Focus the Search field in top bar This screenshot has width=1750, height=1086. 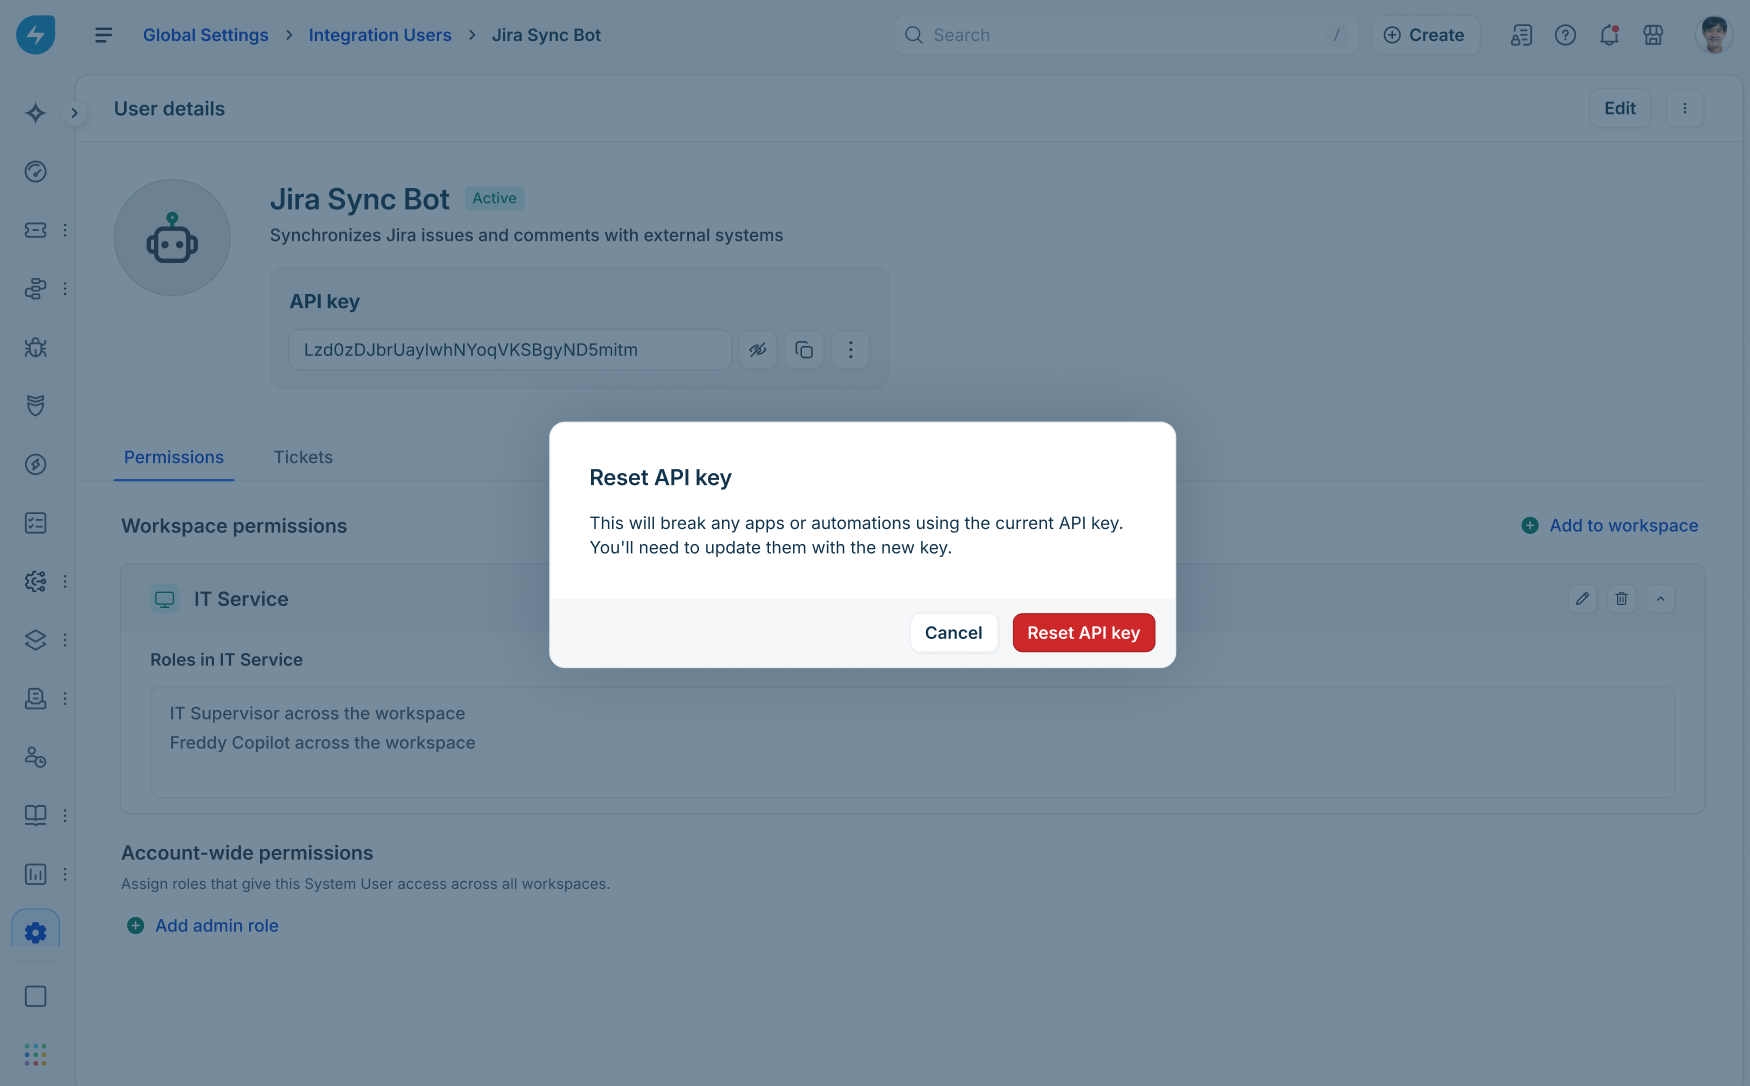coord(1125,35)
